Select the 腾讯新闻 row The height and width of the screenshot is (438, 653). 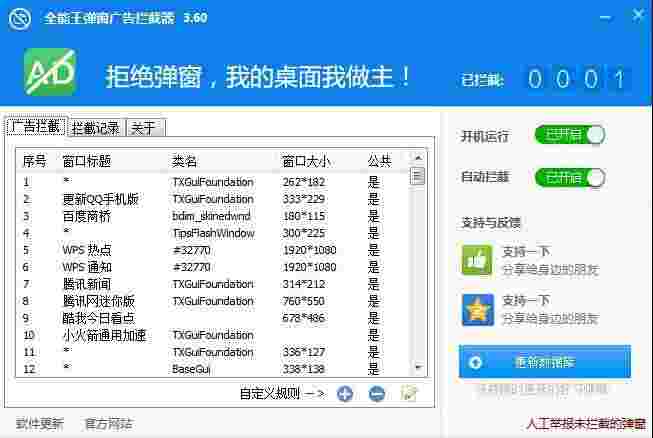[214, 284]
